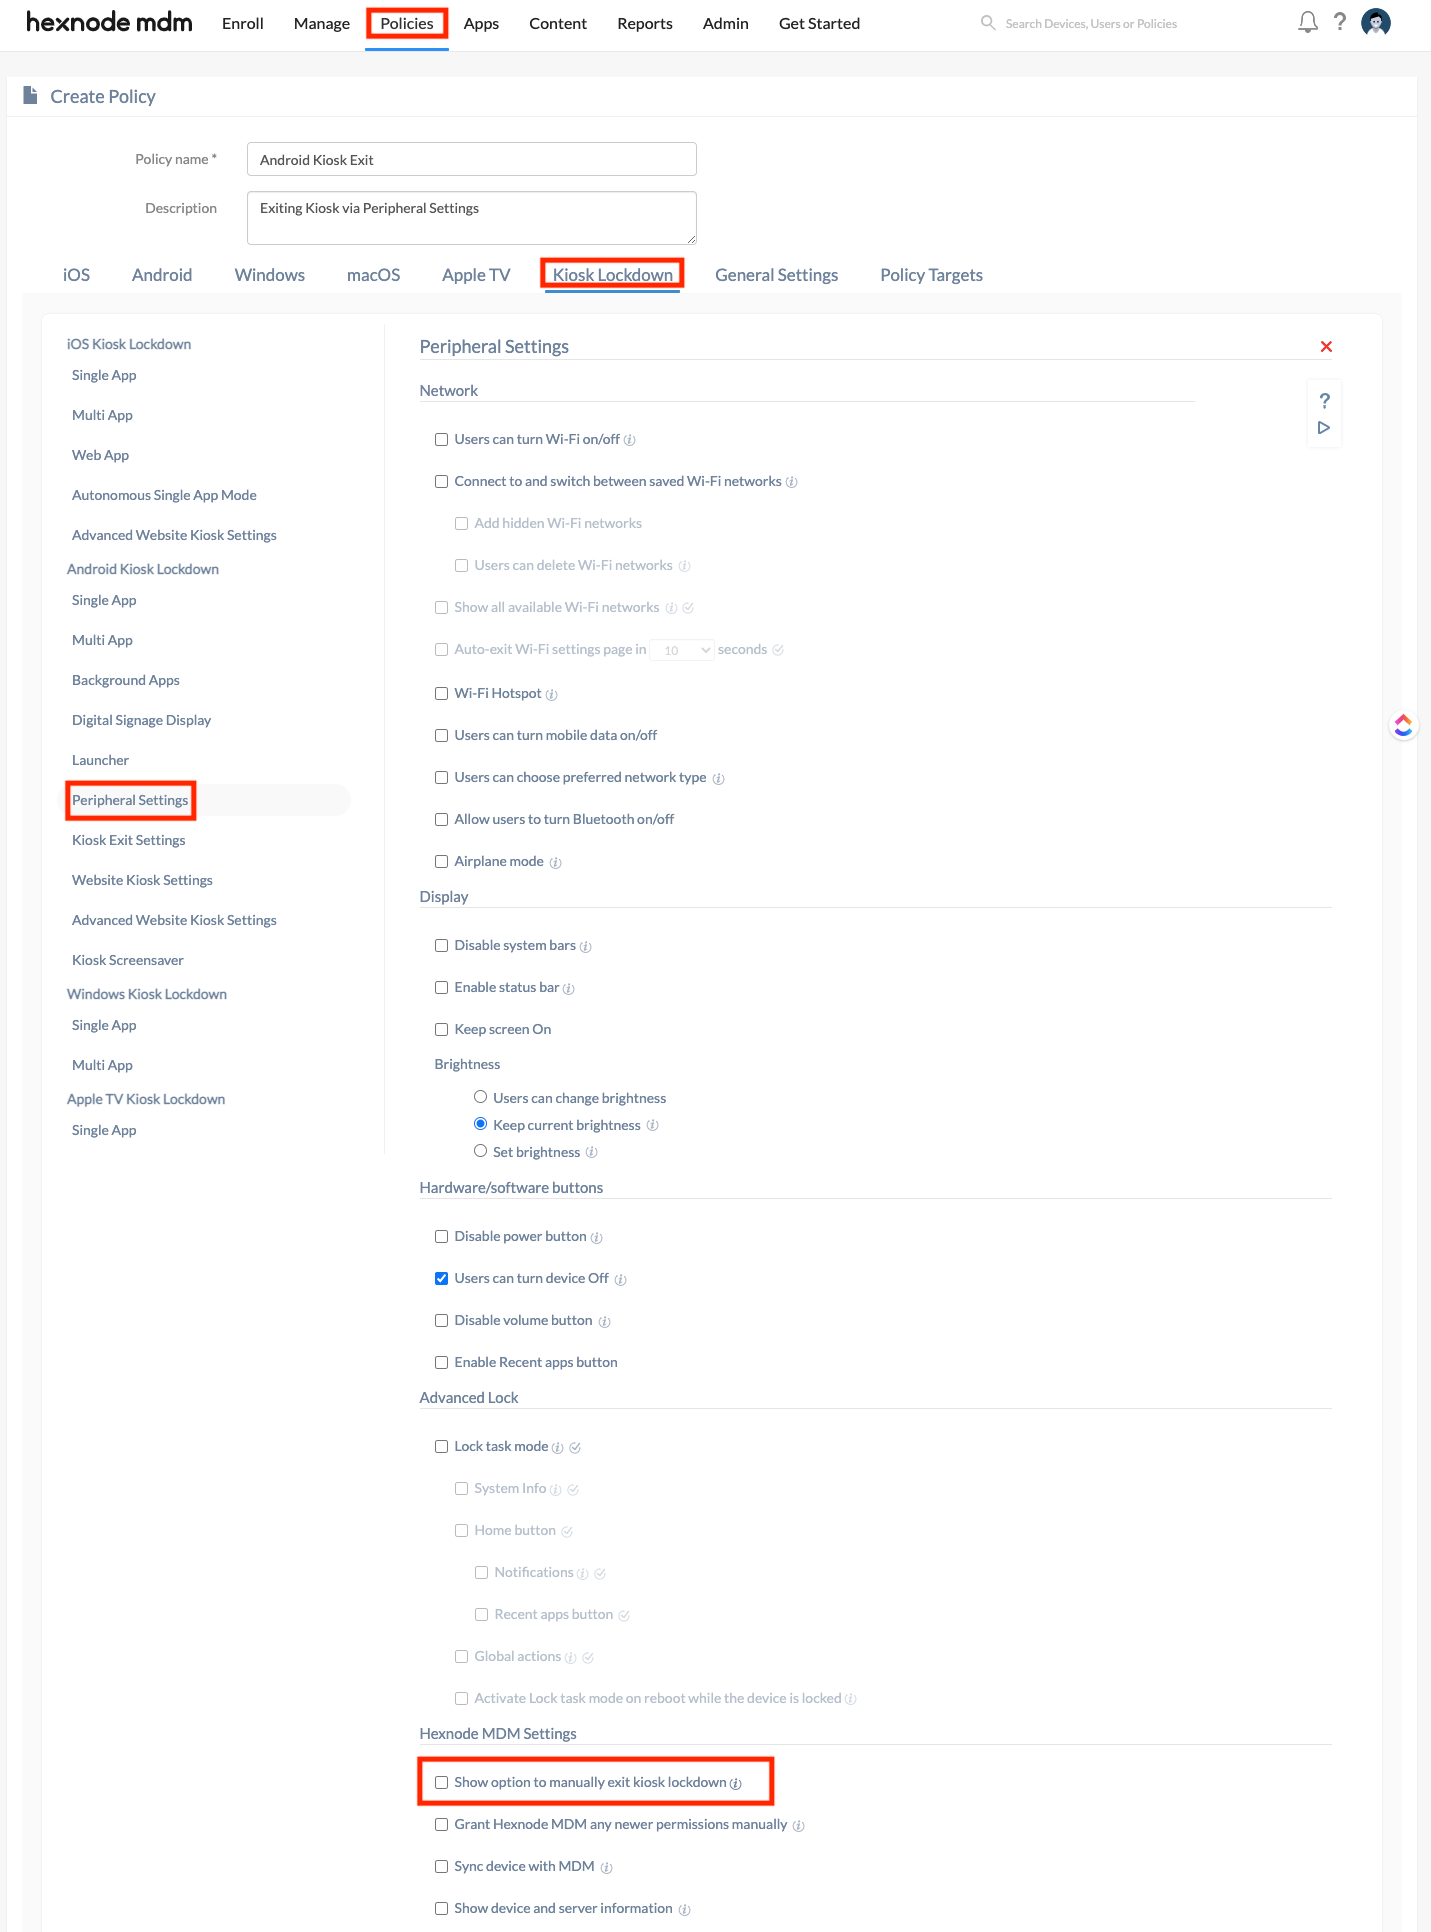Focus the Search Devices, Users or Policies box
The height and width of the screenshot is (1932, 1431).
click(x=1091, y=23)
